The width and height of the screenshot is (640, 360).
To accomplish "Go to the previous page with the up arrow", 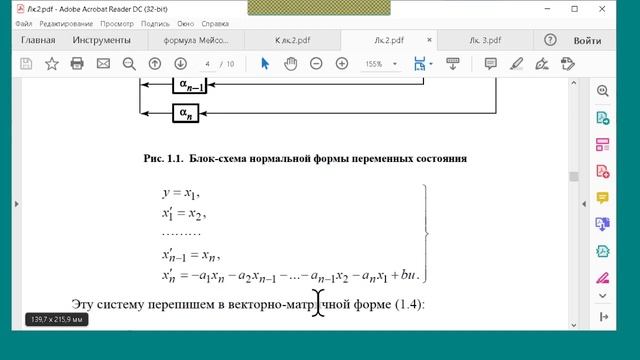I will (155, 64).
